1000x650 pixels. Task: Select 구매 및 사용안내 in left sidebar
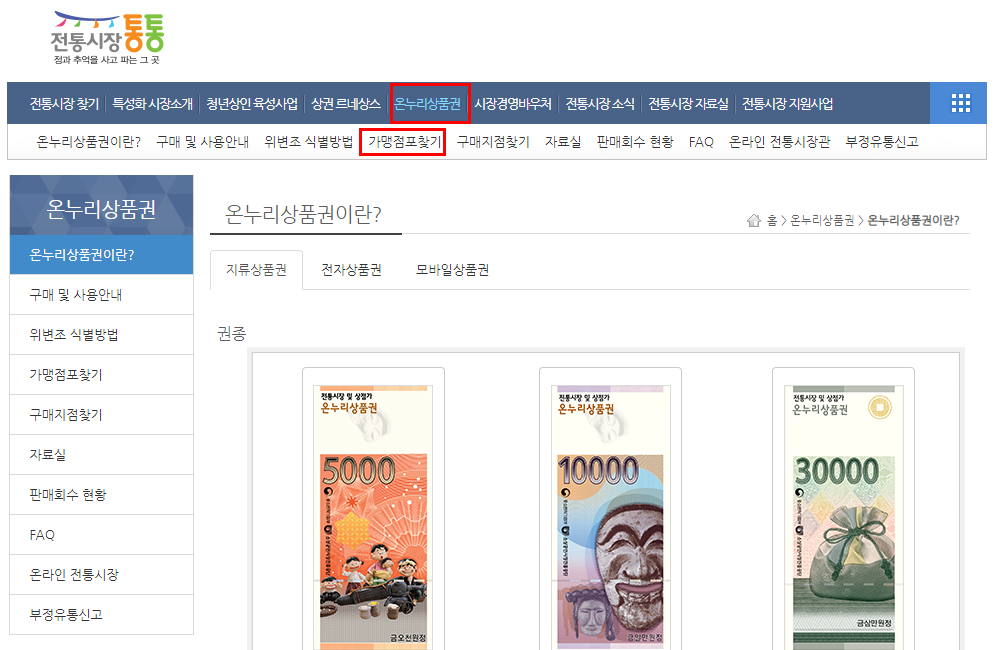(x=101, y=295)
